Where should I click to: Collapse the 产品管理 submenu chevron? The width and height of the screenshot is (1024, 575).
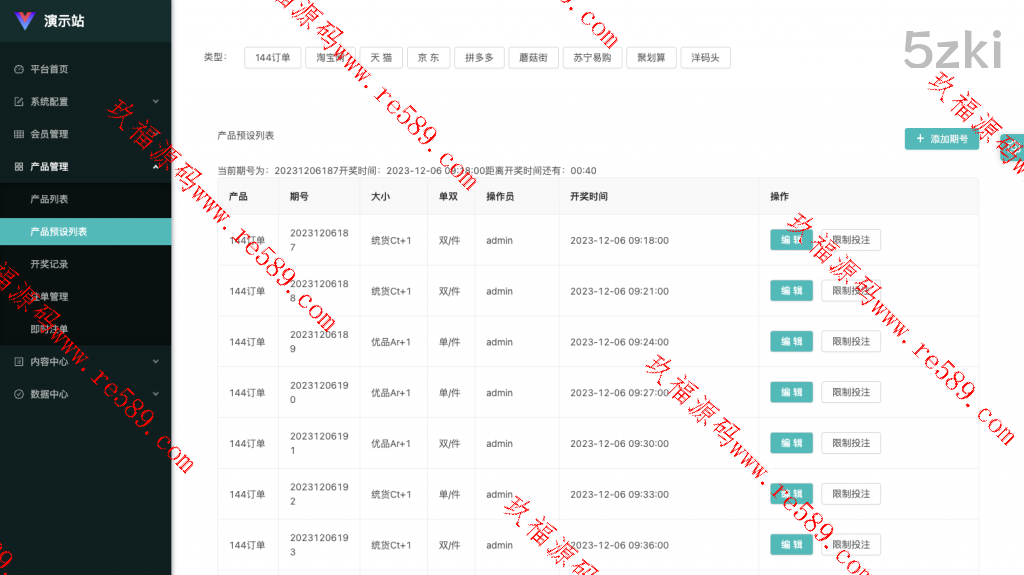155,166
